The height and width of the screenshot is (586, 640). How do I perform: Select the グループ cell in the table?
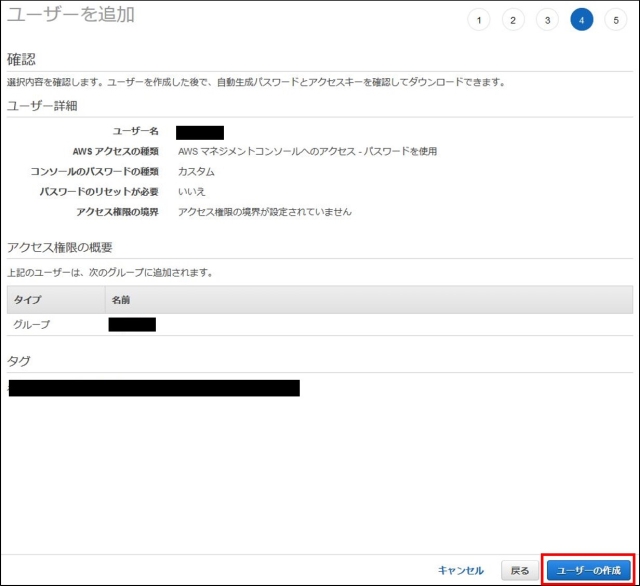[31, 324]
